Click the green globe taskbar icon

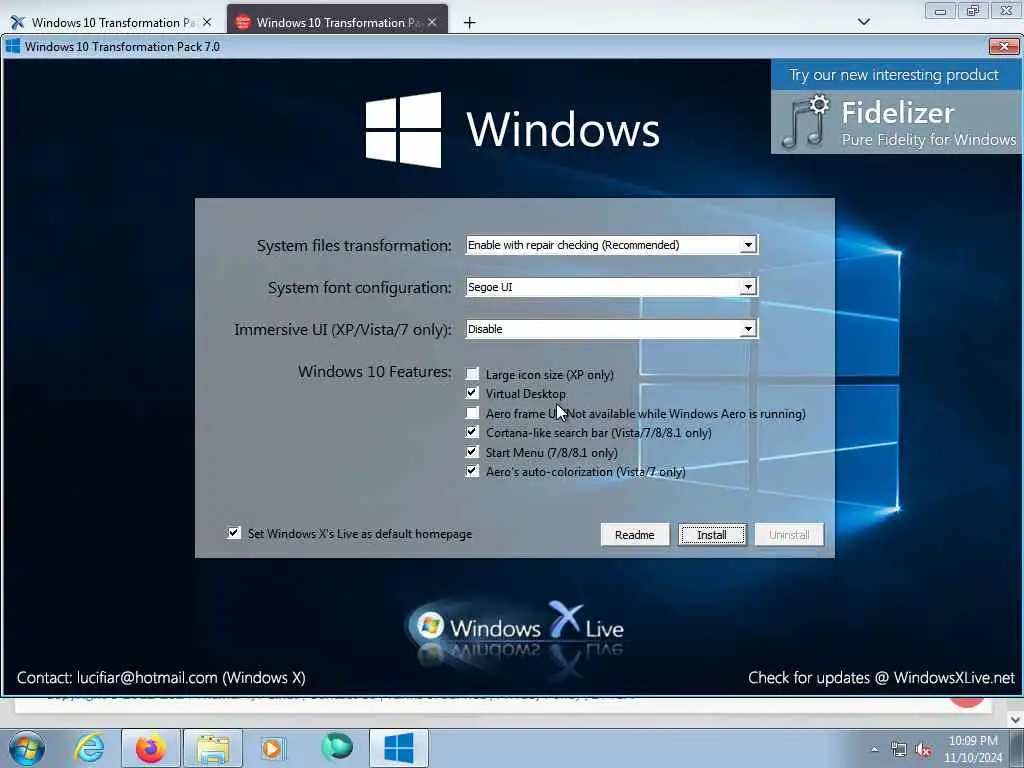point(337,746)
